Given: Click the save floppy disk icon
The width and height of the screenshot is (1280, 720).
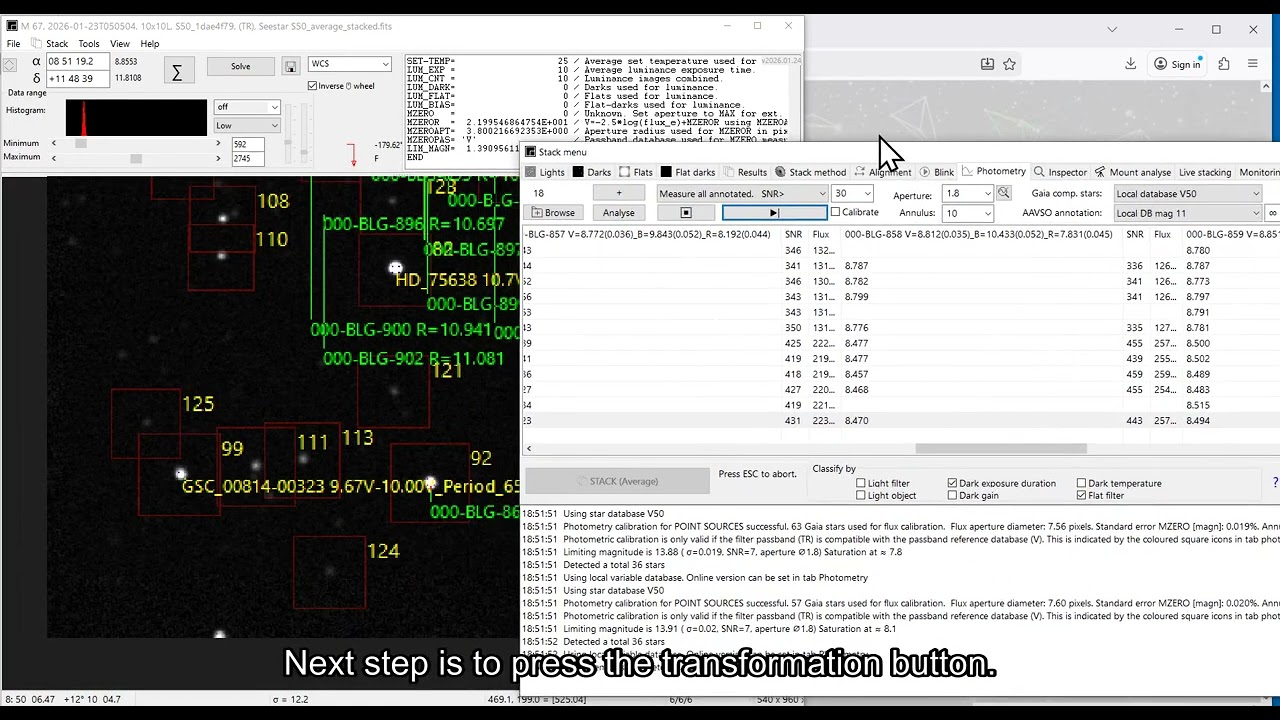Looking at the screenshot, I should click(290, 67).
